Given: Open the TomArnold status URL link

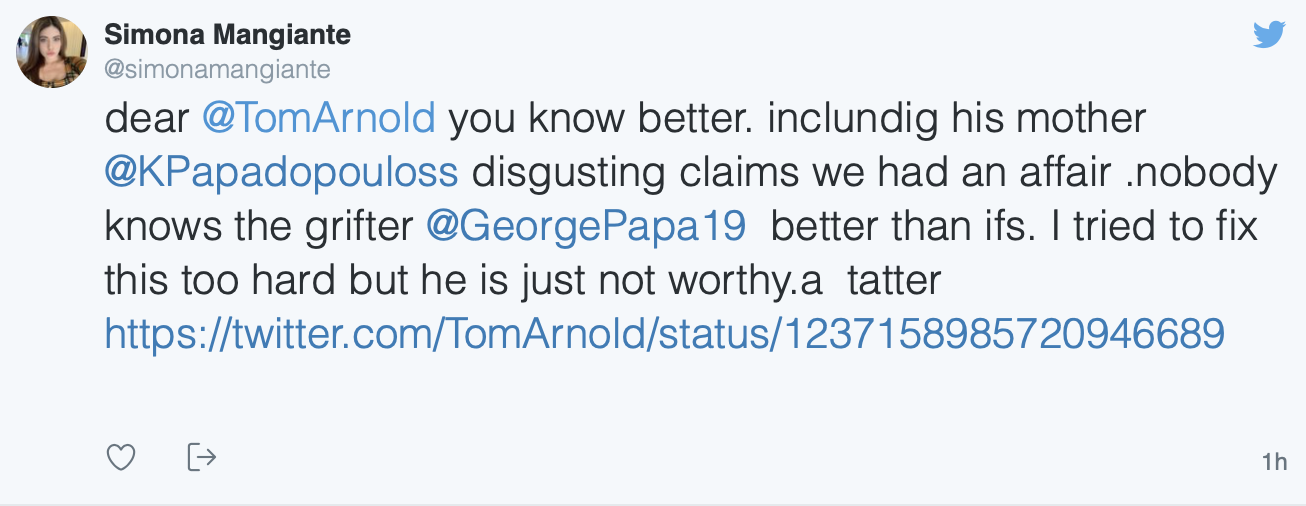Looking at the screenshot, I should coord(664,334).
